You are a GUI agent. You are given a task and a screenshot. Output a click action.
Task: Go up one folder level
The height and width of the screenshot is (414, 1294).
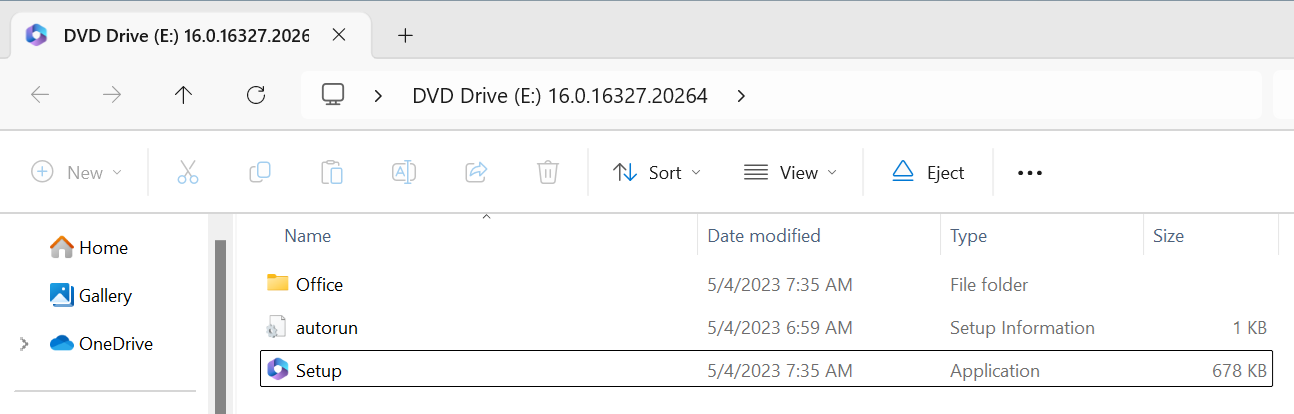183,95
